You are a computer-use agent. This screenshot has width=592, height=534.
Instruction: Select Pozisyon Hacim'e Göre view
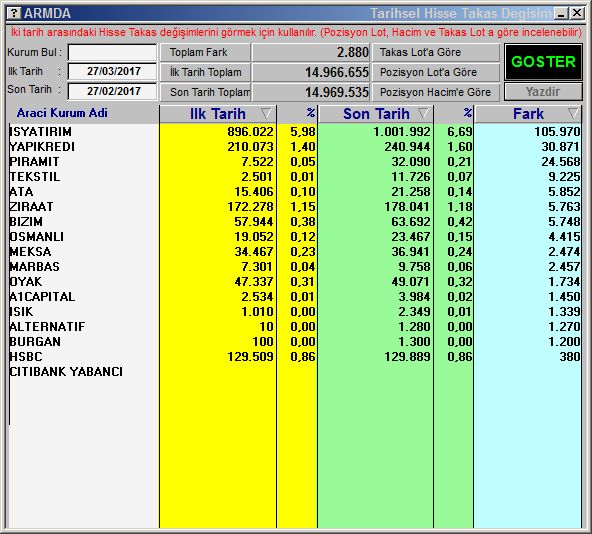(436, 92)
